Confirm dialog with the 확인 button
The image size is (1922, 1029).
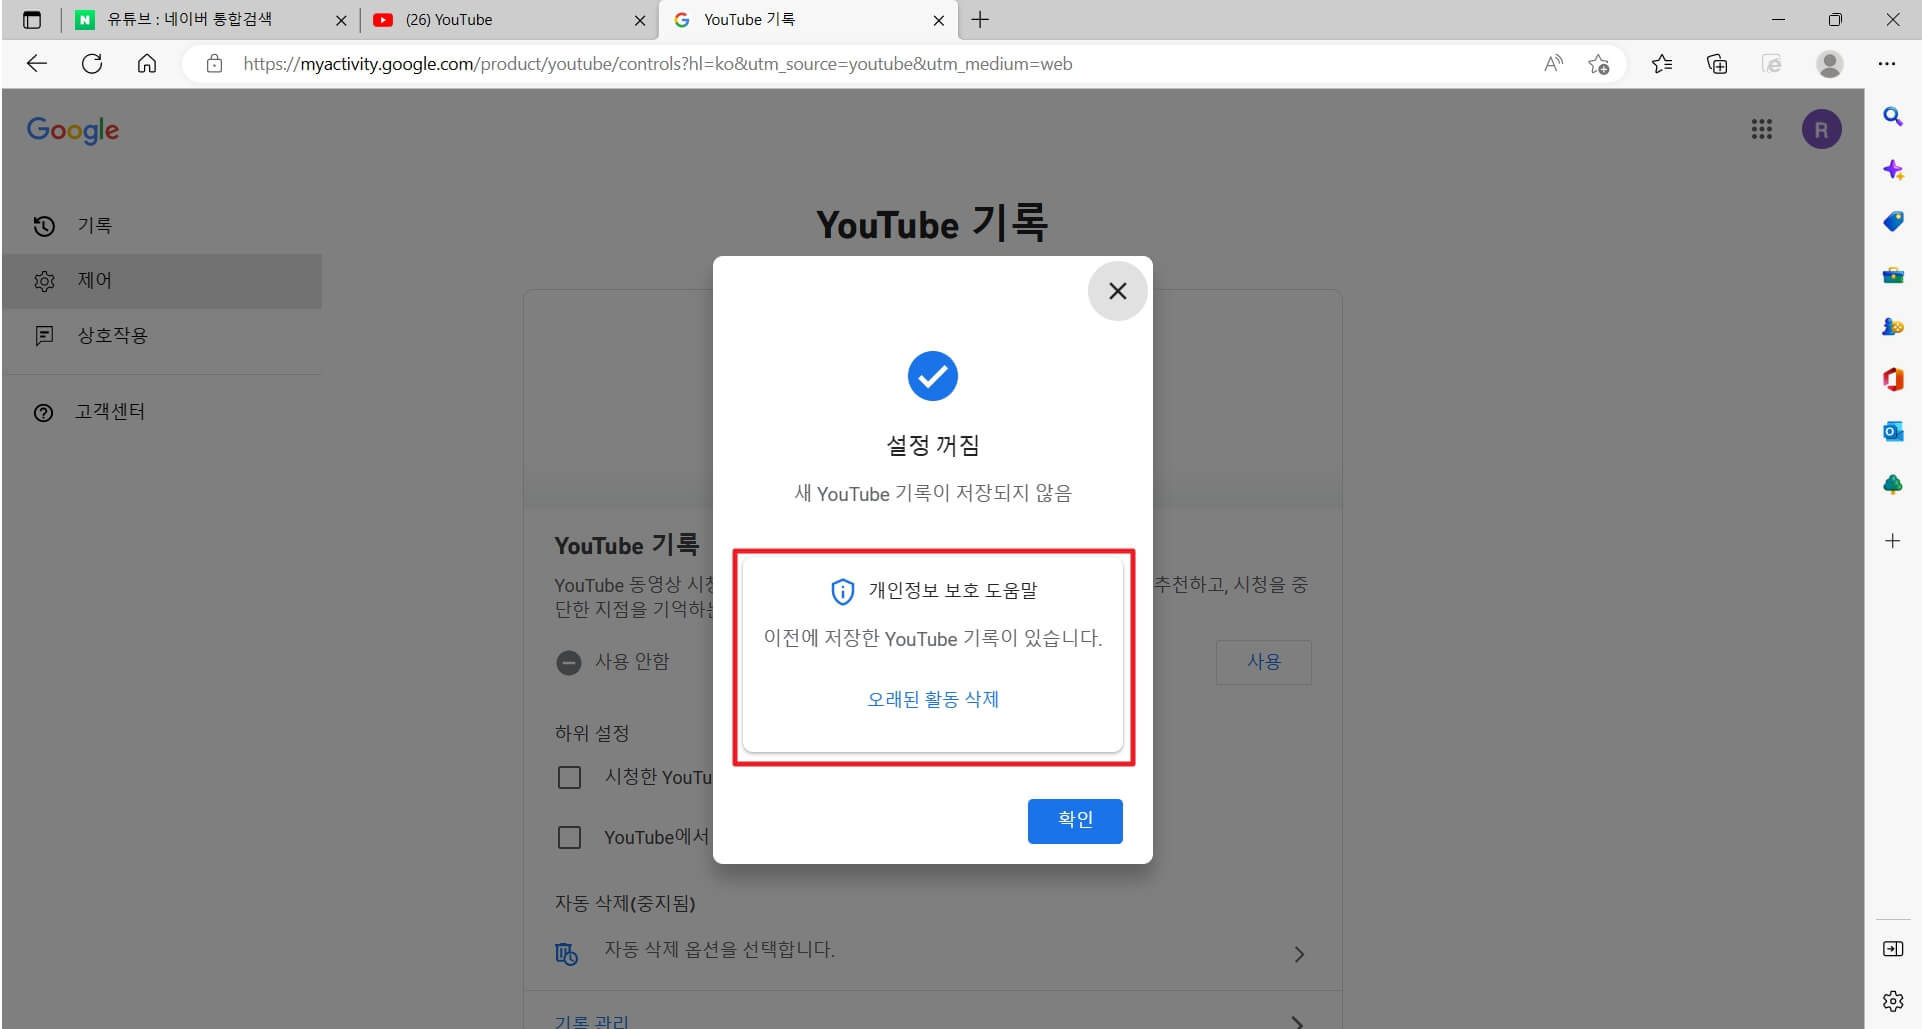pyautogui.click(x=1074, y=820)
